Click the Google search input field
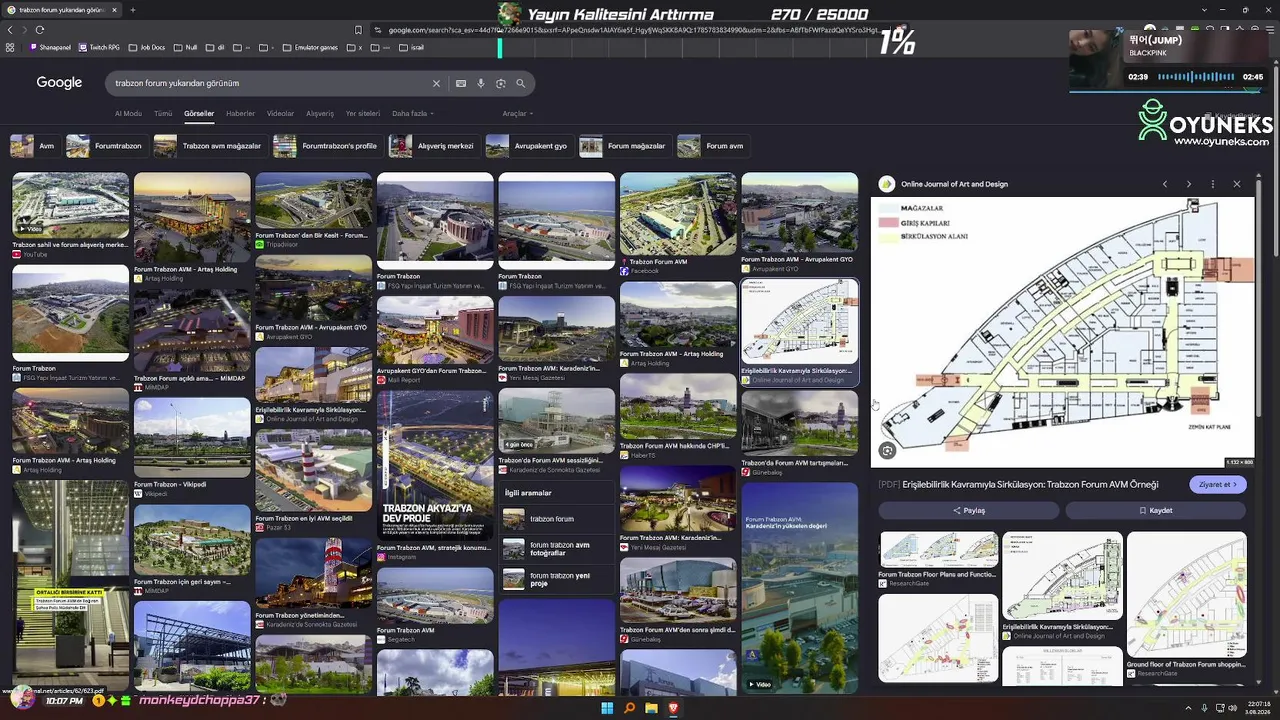Image resolution: width=1280 pixels, height=720 pixels. (x=270, y=83)
